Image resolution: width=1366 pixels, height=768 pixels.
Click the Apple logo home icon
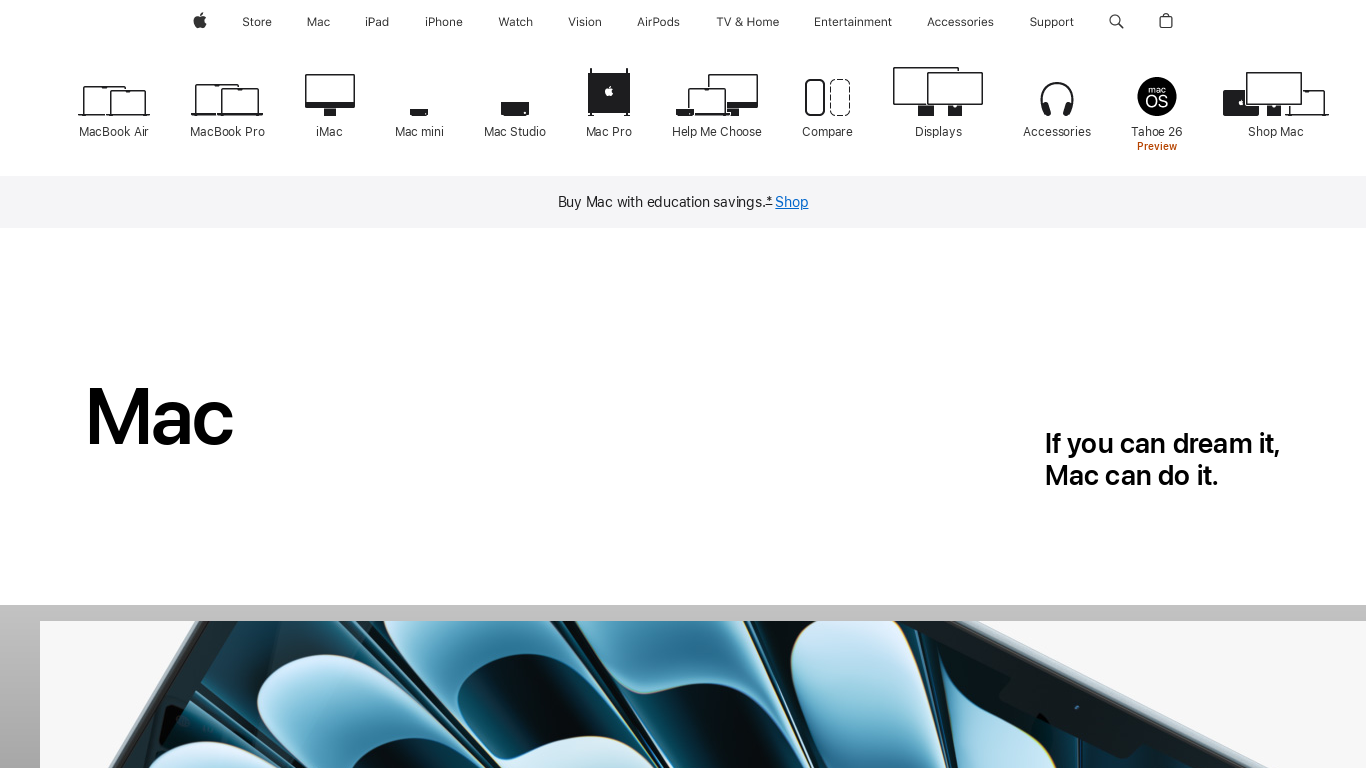pos(200,21)
